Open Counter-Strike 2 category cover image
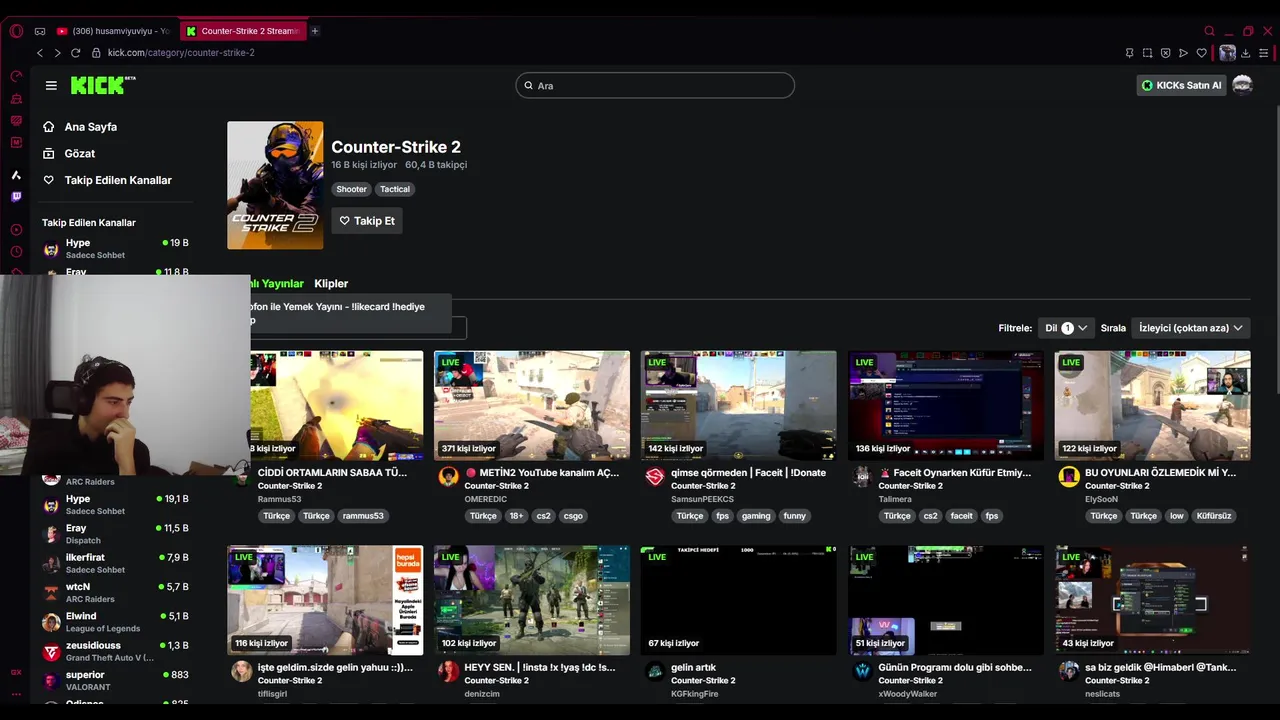Screen dimensions: 1280x720 pos(275,185)
